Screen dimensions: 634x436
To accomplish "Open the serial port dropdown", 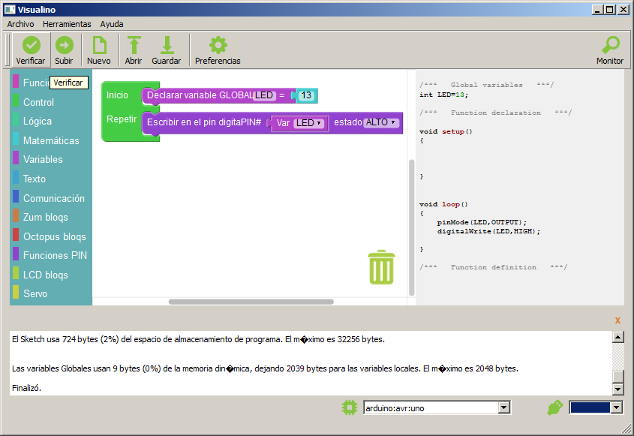I will (x=616, y=408).
